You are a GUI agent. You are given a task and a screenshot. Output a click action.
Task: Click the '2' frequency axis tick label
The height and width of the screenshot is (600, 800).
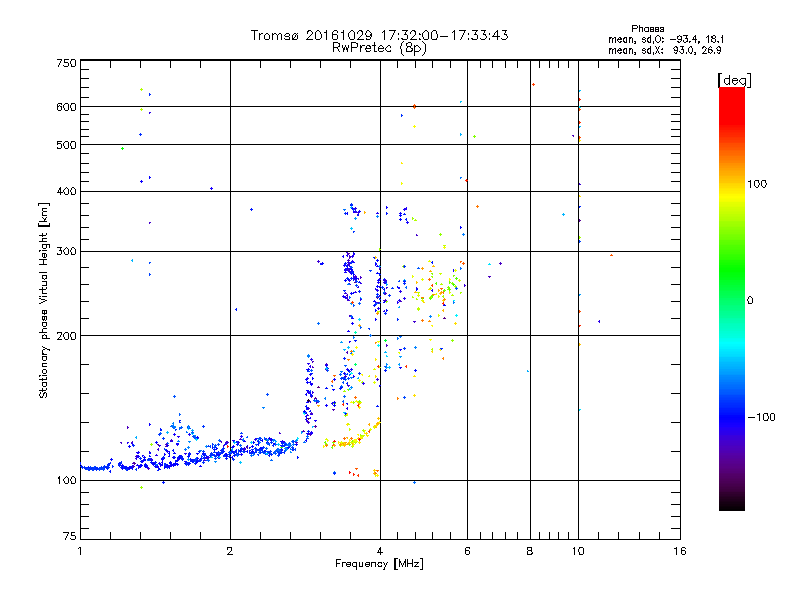coord(230,551)
